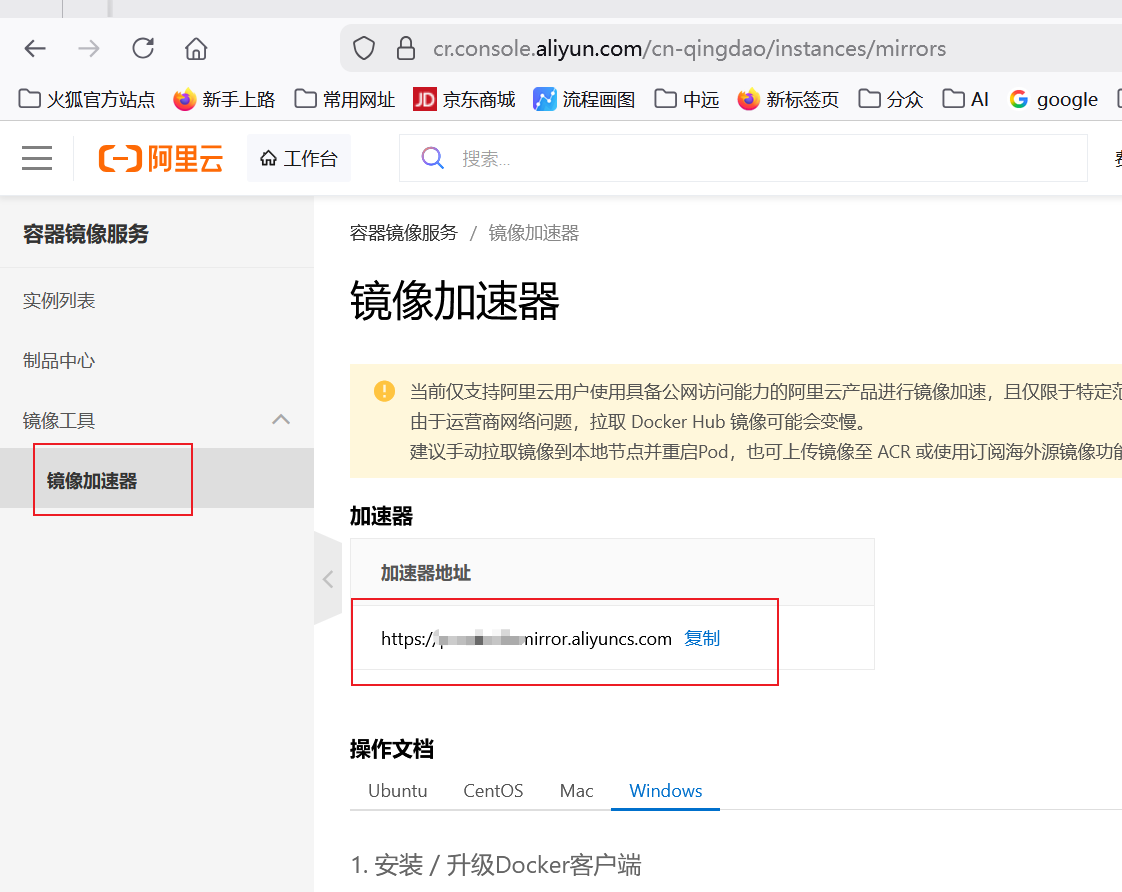Open the 新手上路 bookmark
The image size is (1122, 892).
point(224,99)
